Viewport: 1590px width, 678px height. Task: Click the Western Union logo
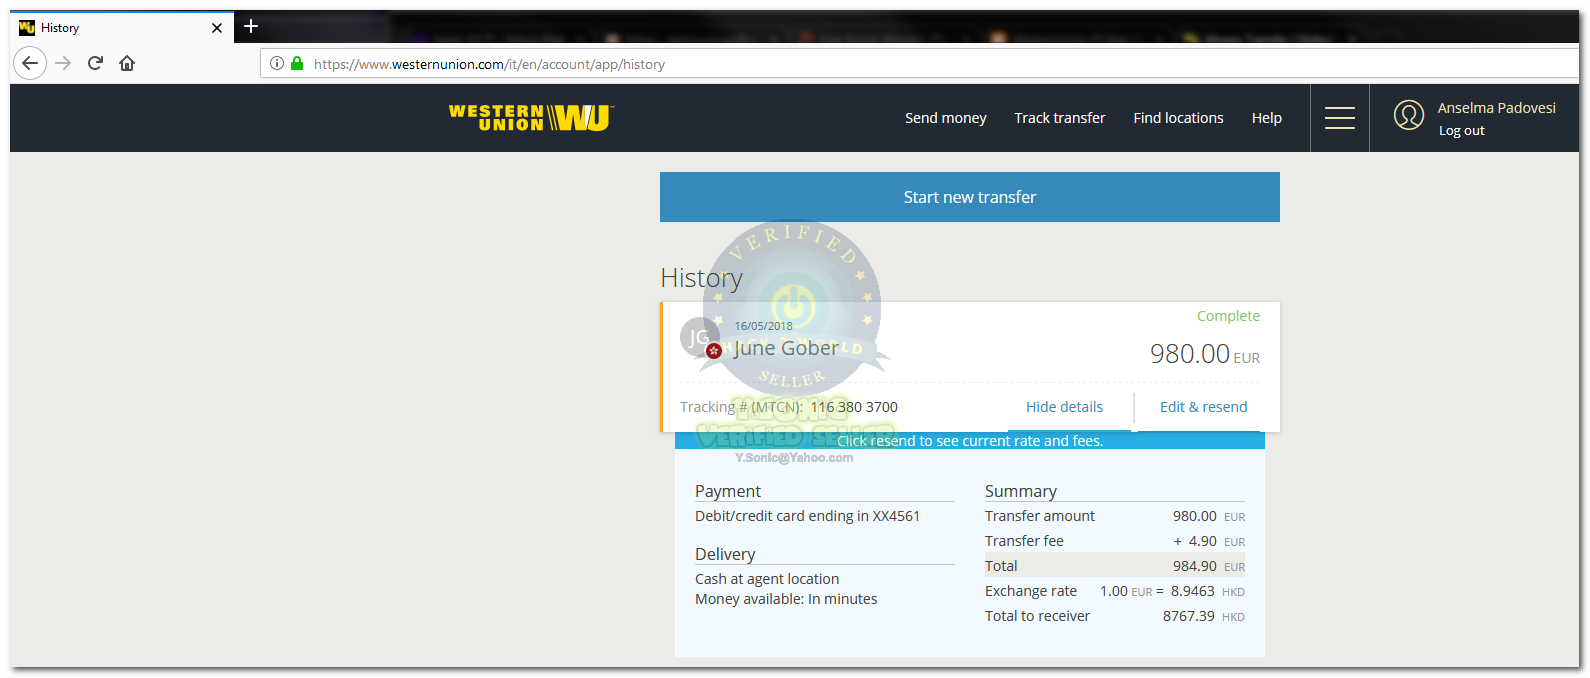pos(531,118)
